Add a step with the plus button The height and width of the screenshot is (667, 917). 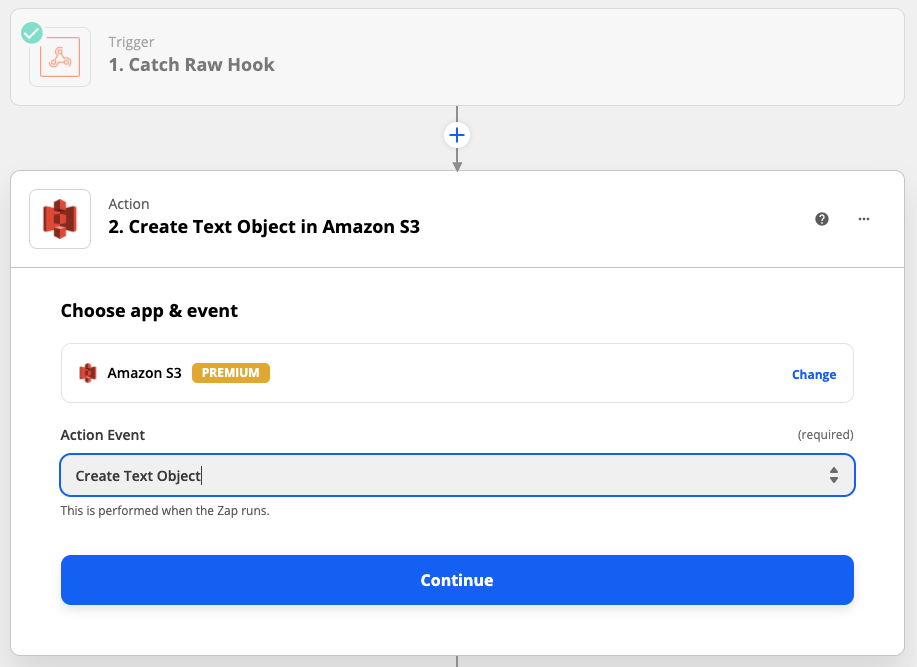pos(457,135)
